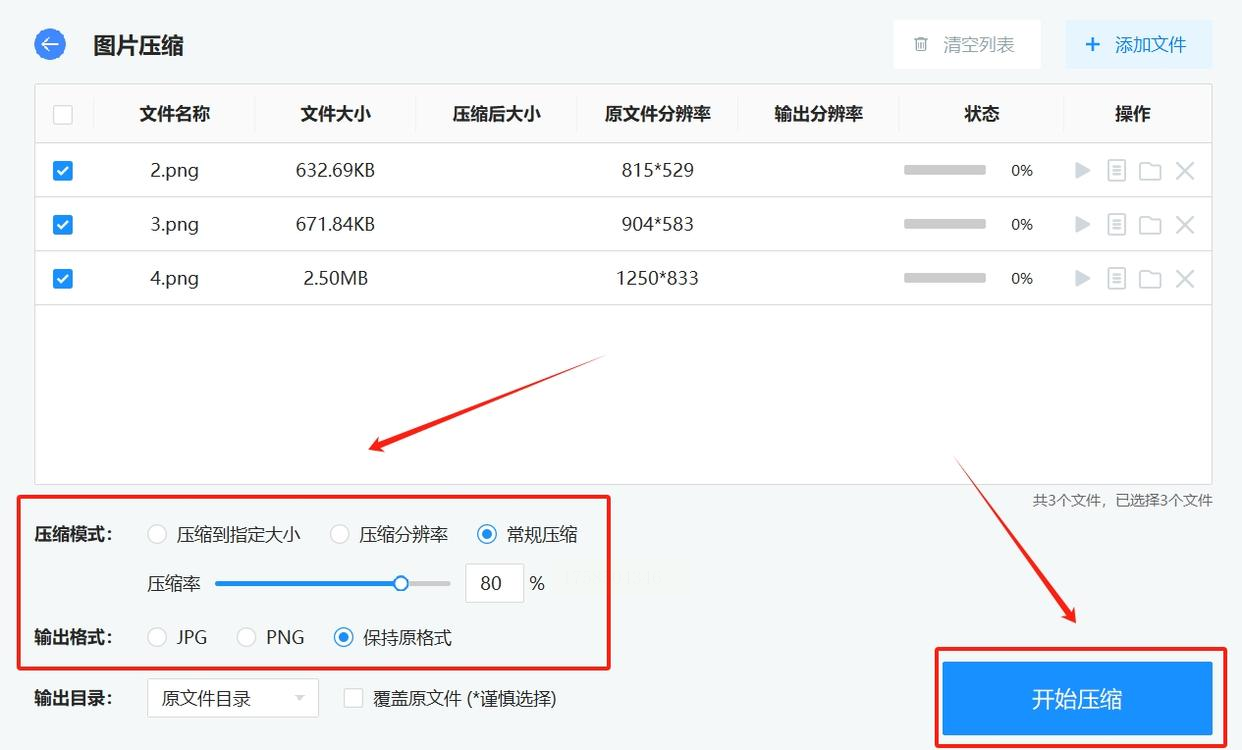Toggle the select-all checkbox in header
Viewport: 1242px width, 750px height.
pyautogui.click(x=63, y=115)
